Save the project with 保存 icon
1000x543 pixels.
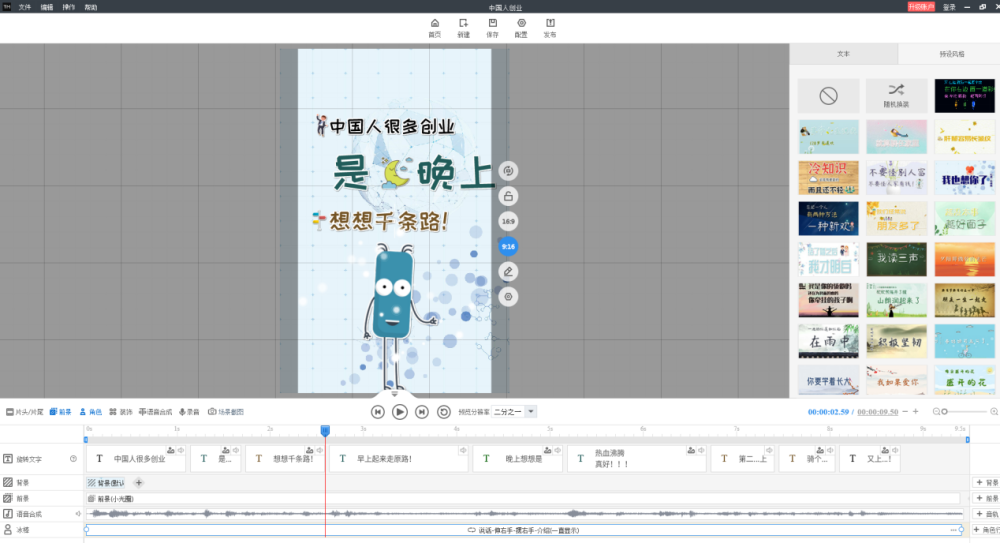coord(492,27)
